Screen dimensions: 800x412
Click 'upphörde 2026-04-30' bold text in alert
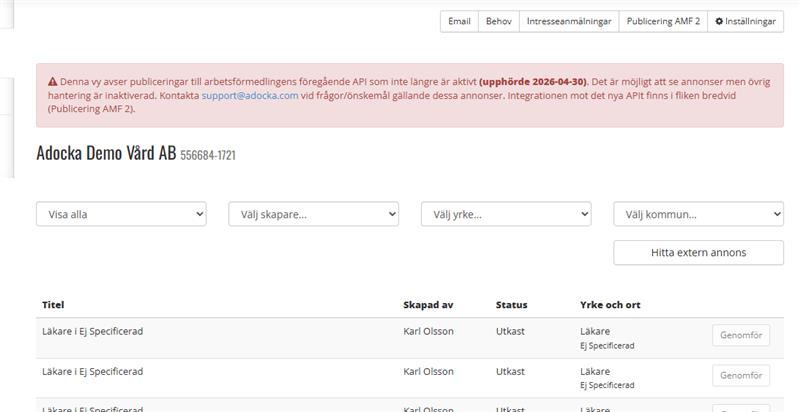(533, 82)
